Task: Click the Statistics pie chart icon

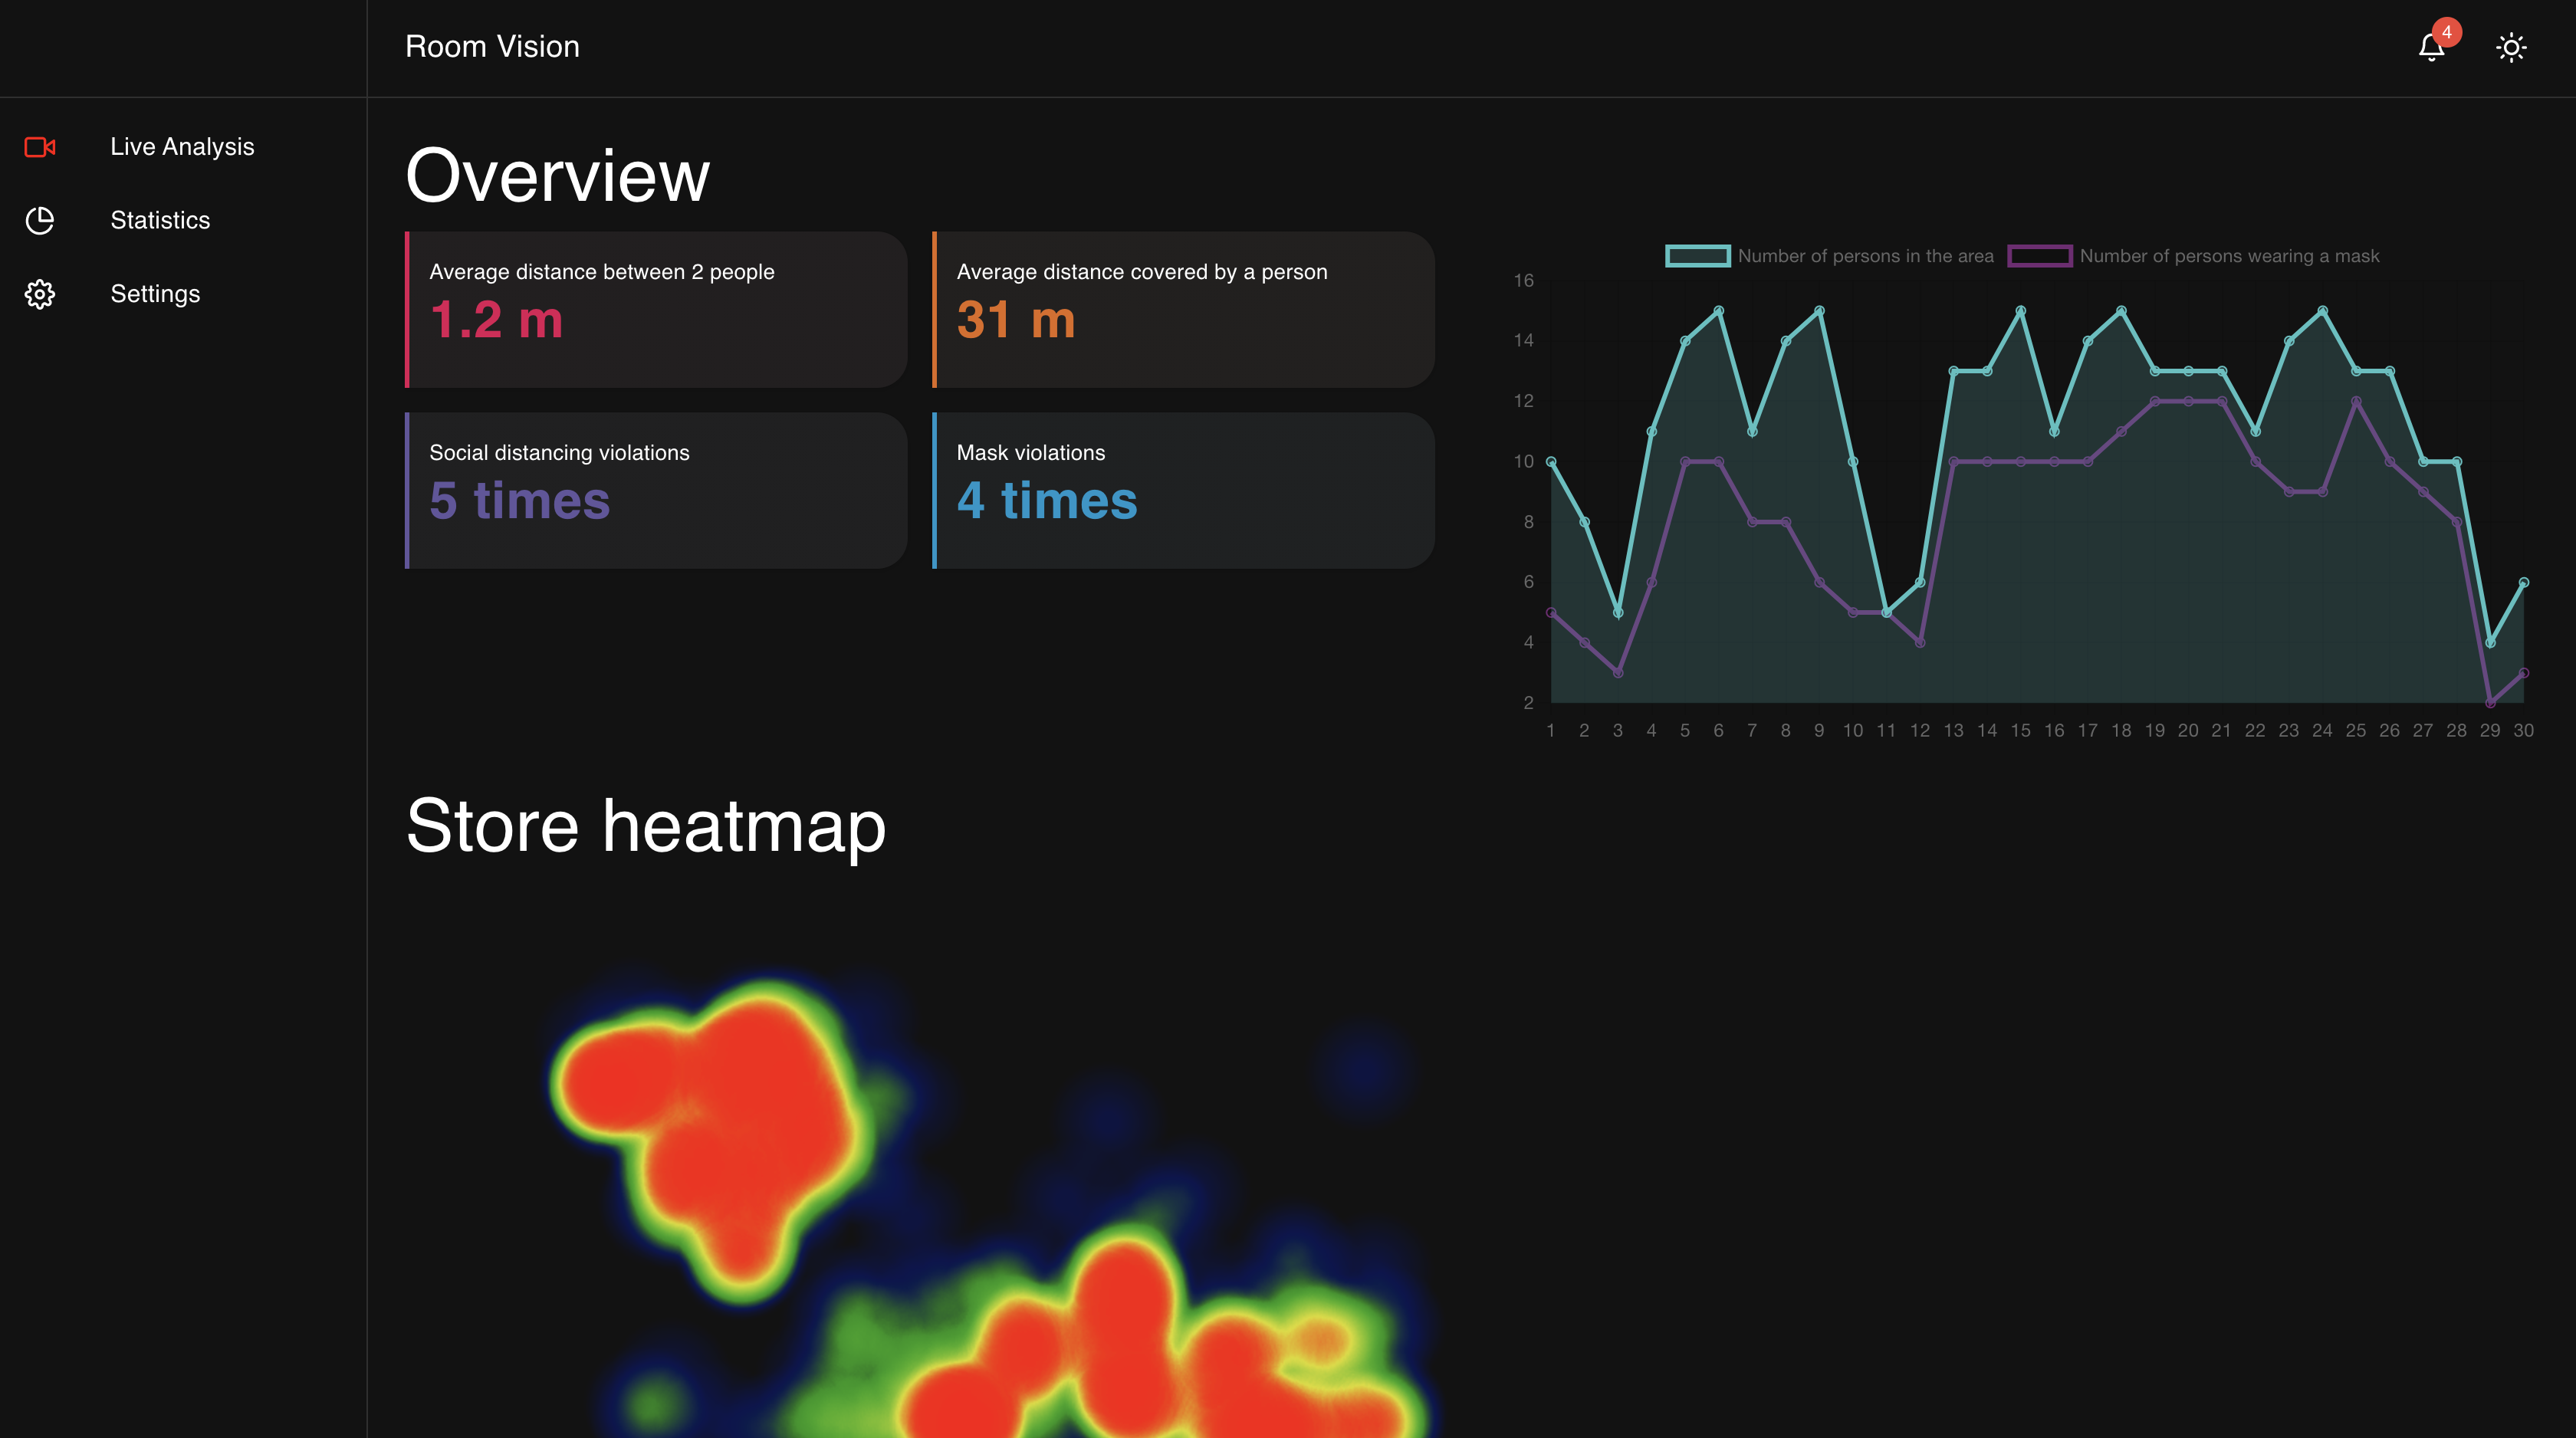Action: [x=40, y=220]
